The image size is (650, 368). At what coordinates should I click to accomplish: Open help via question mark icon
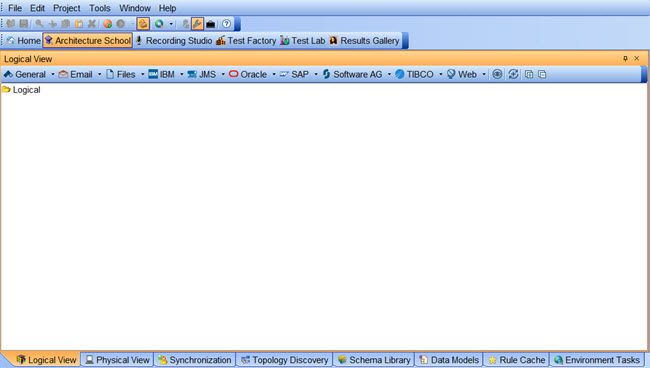pos(226,24)
